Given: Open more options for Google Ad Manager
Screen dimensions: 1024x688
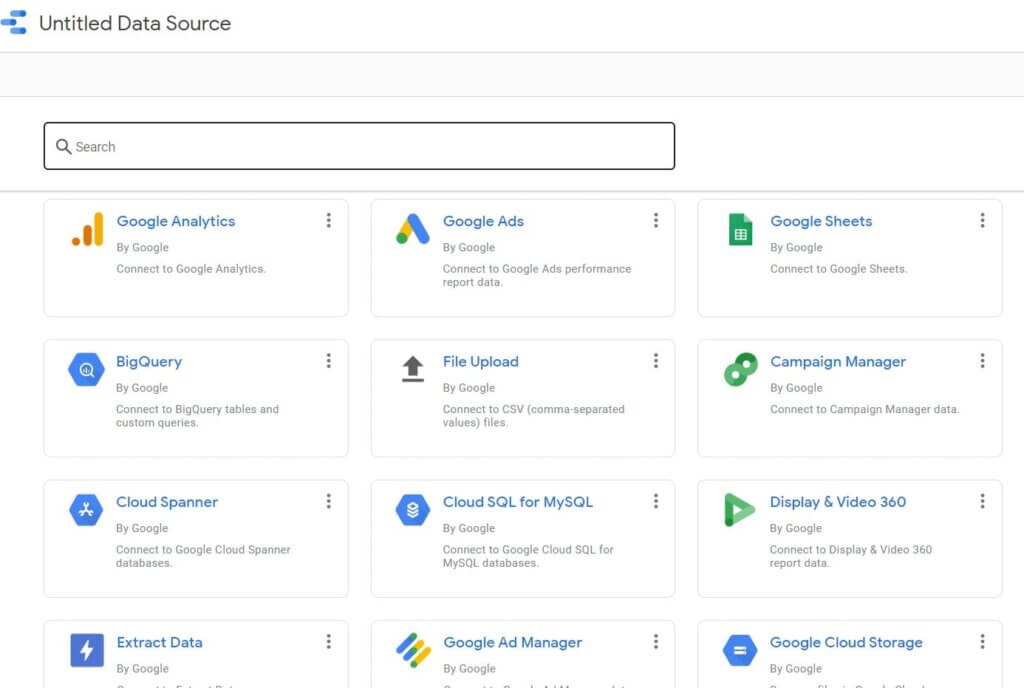Looking at the screenshot, I should [x=656, y=642].
